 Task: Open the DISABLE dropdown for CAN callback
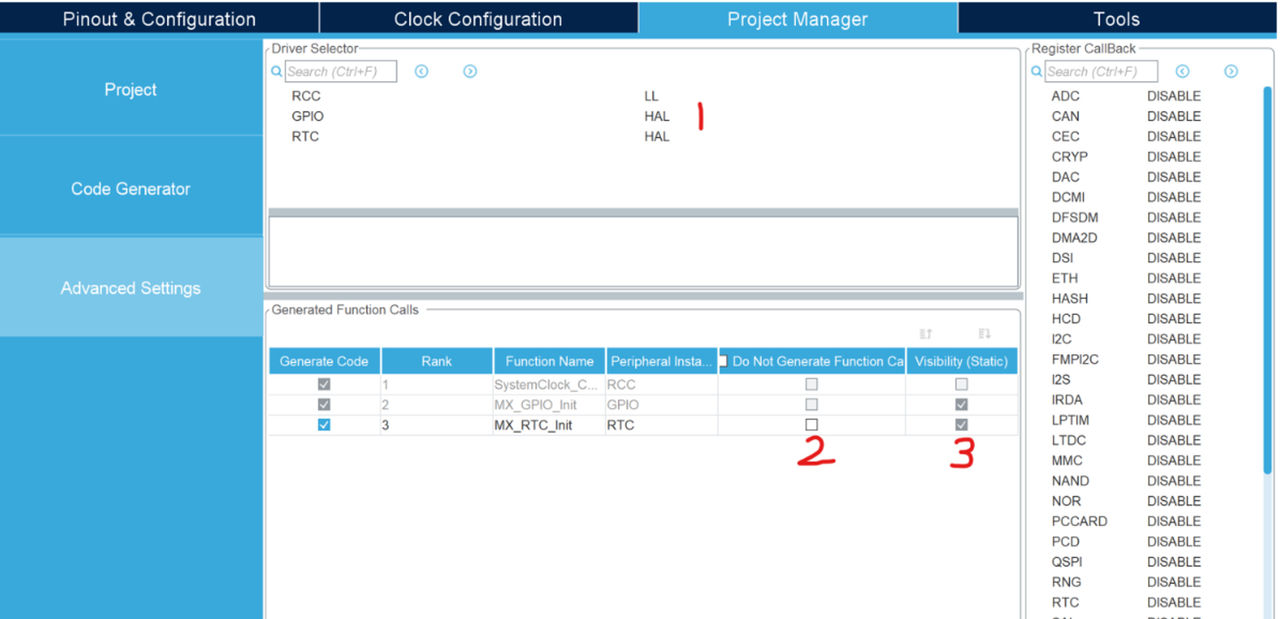click(1174, 116)
